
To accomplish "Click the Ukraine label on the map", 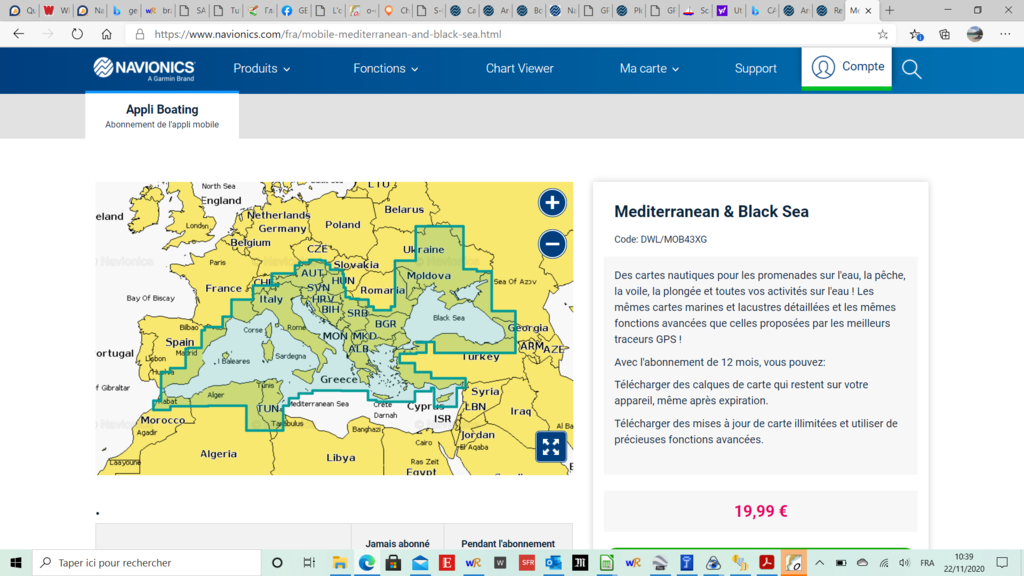I will point(423,249).
